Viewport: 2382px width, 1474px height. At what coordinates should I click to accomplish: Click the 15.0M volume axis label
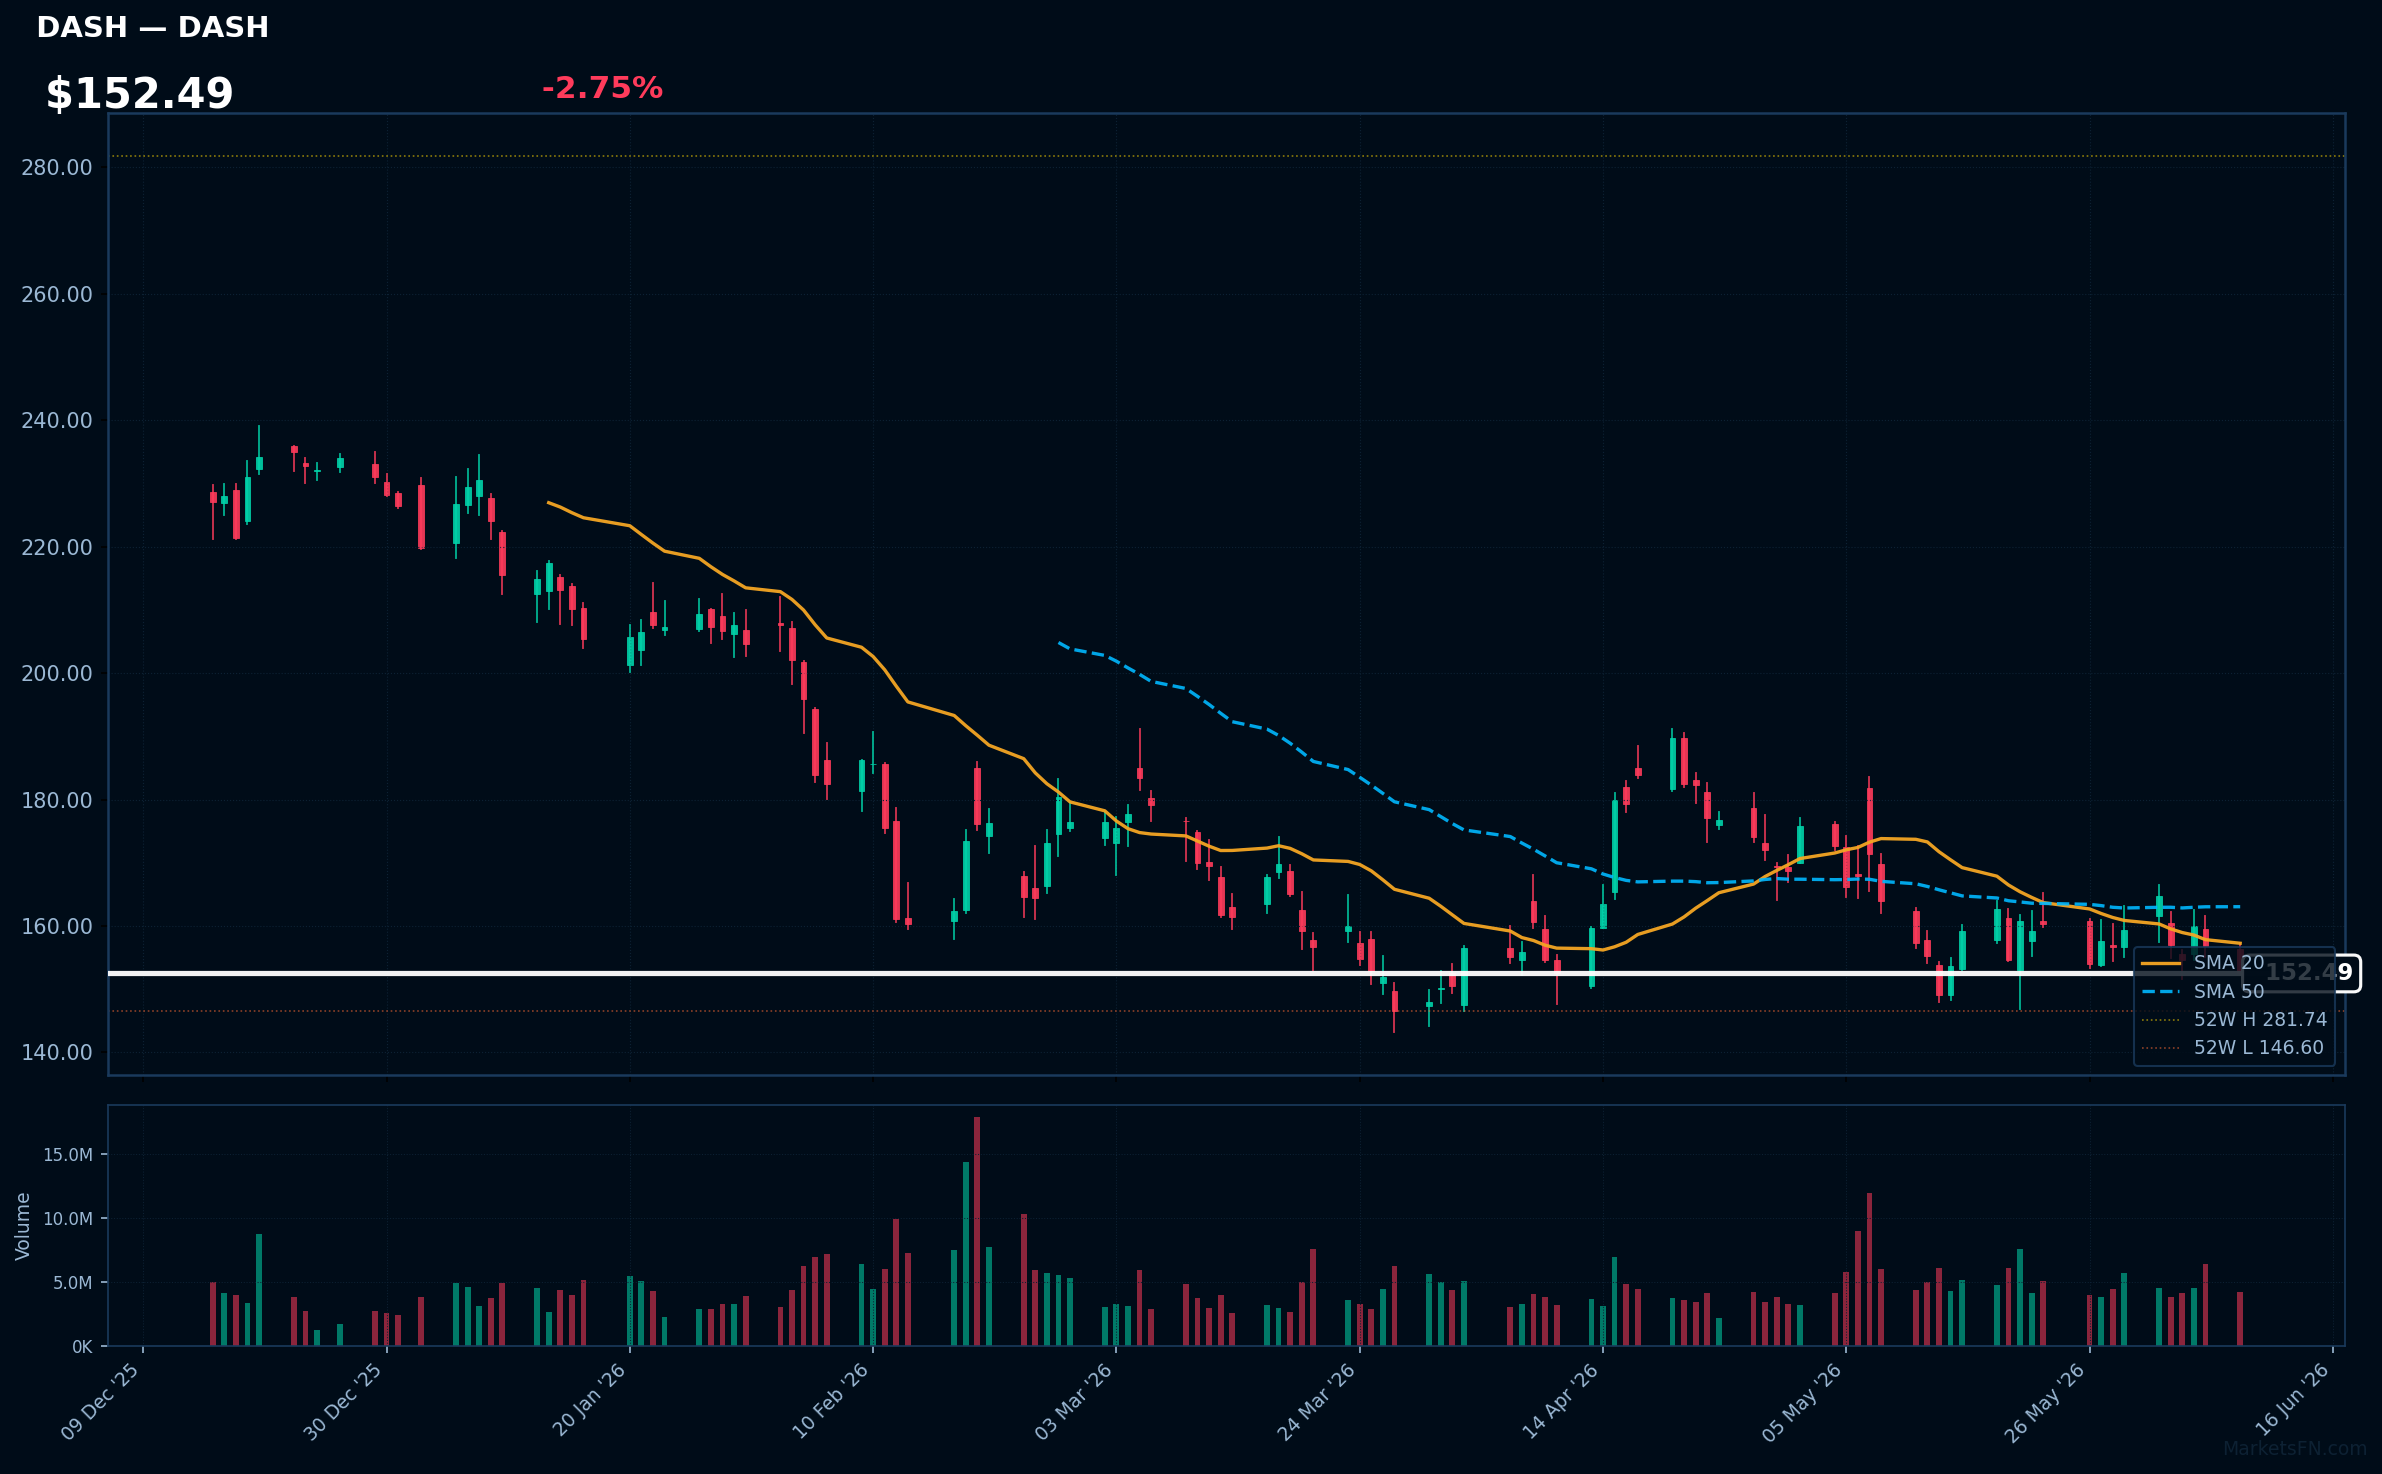point(68,1155)
